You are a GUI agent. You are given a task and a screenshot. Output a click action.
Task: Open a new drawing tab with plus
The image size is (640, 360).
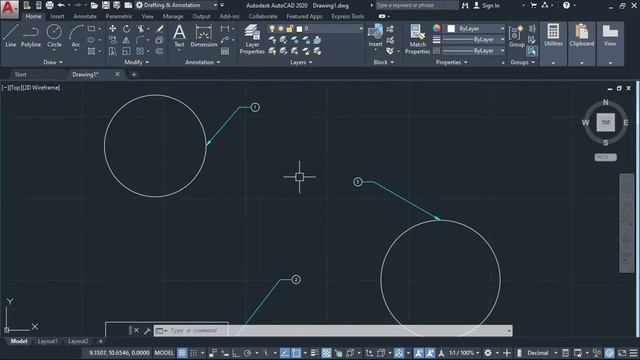[133, 74]
